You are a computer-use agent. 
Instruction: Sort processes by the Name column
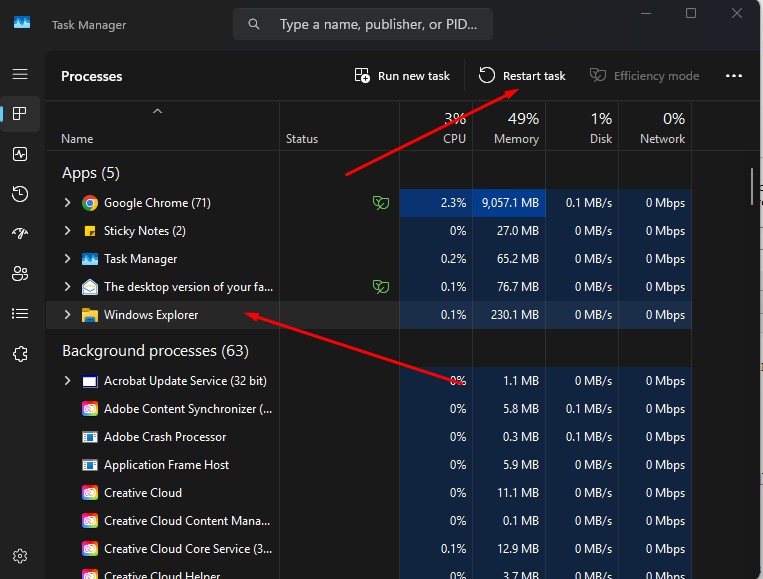tap(77, 139)
